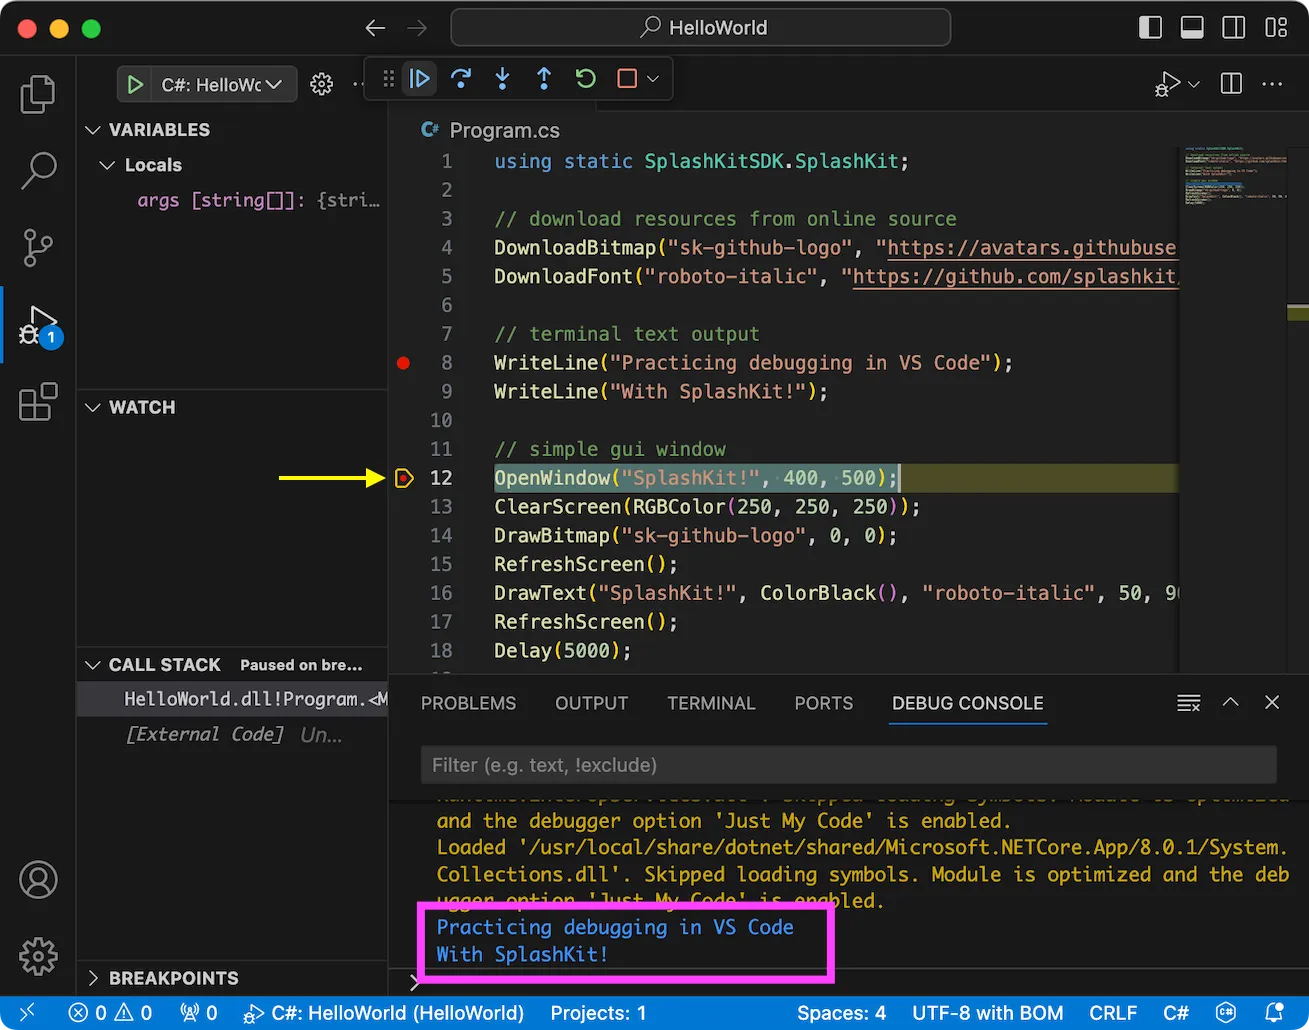The width and height of the screenshot is (1309, 1030).
Task: Open the dropdown beside the editor Run or Debug button
Action: point(1194,84)
